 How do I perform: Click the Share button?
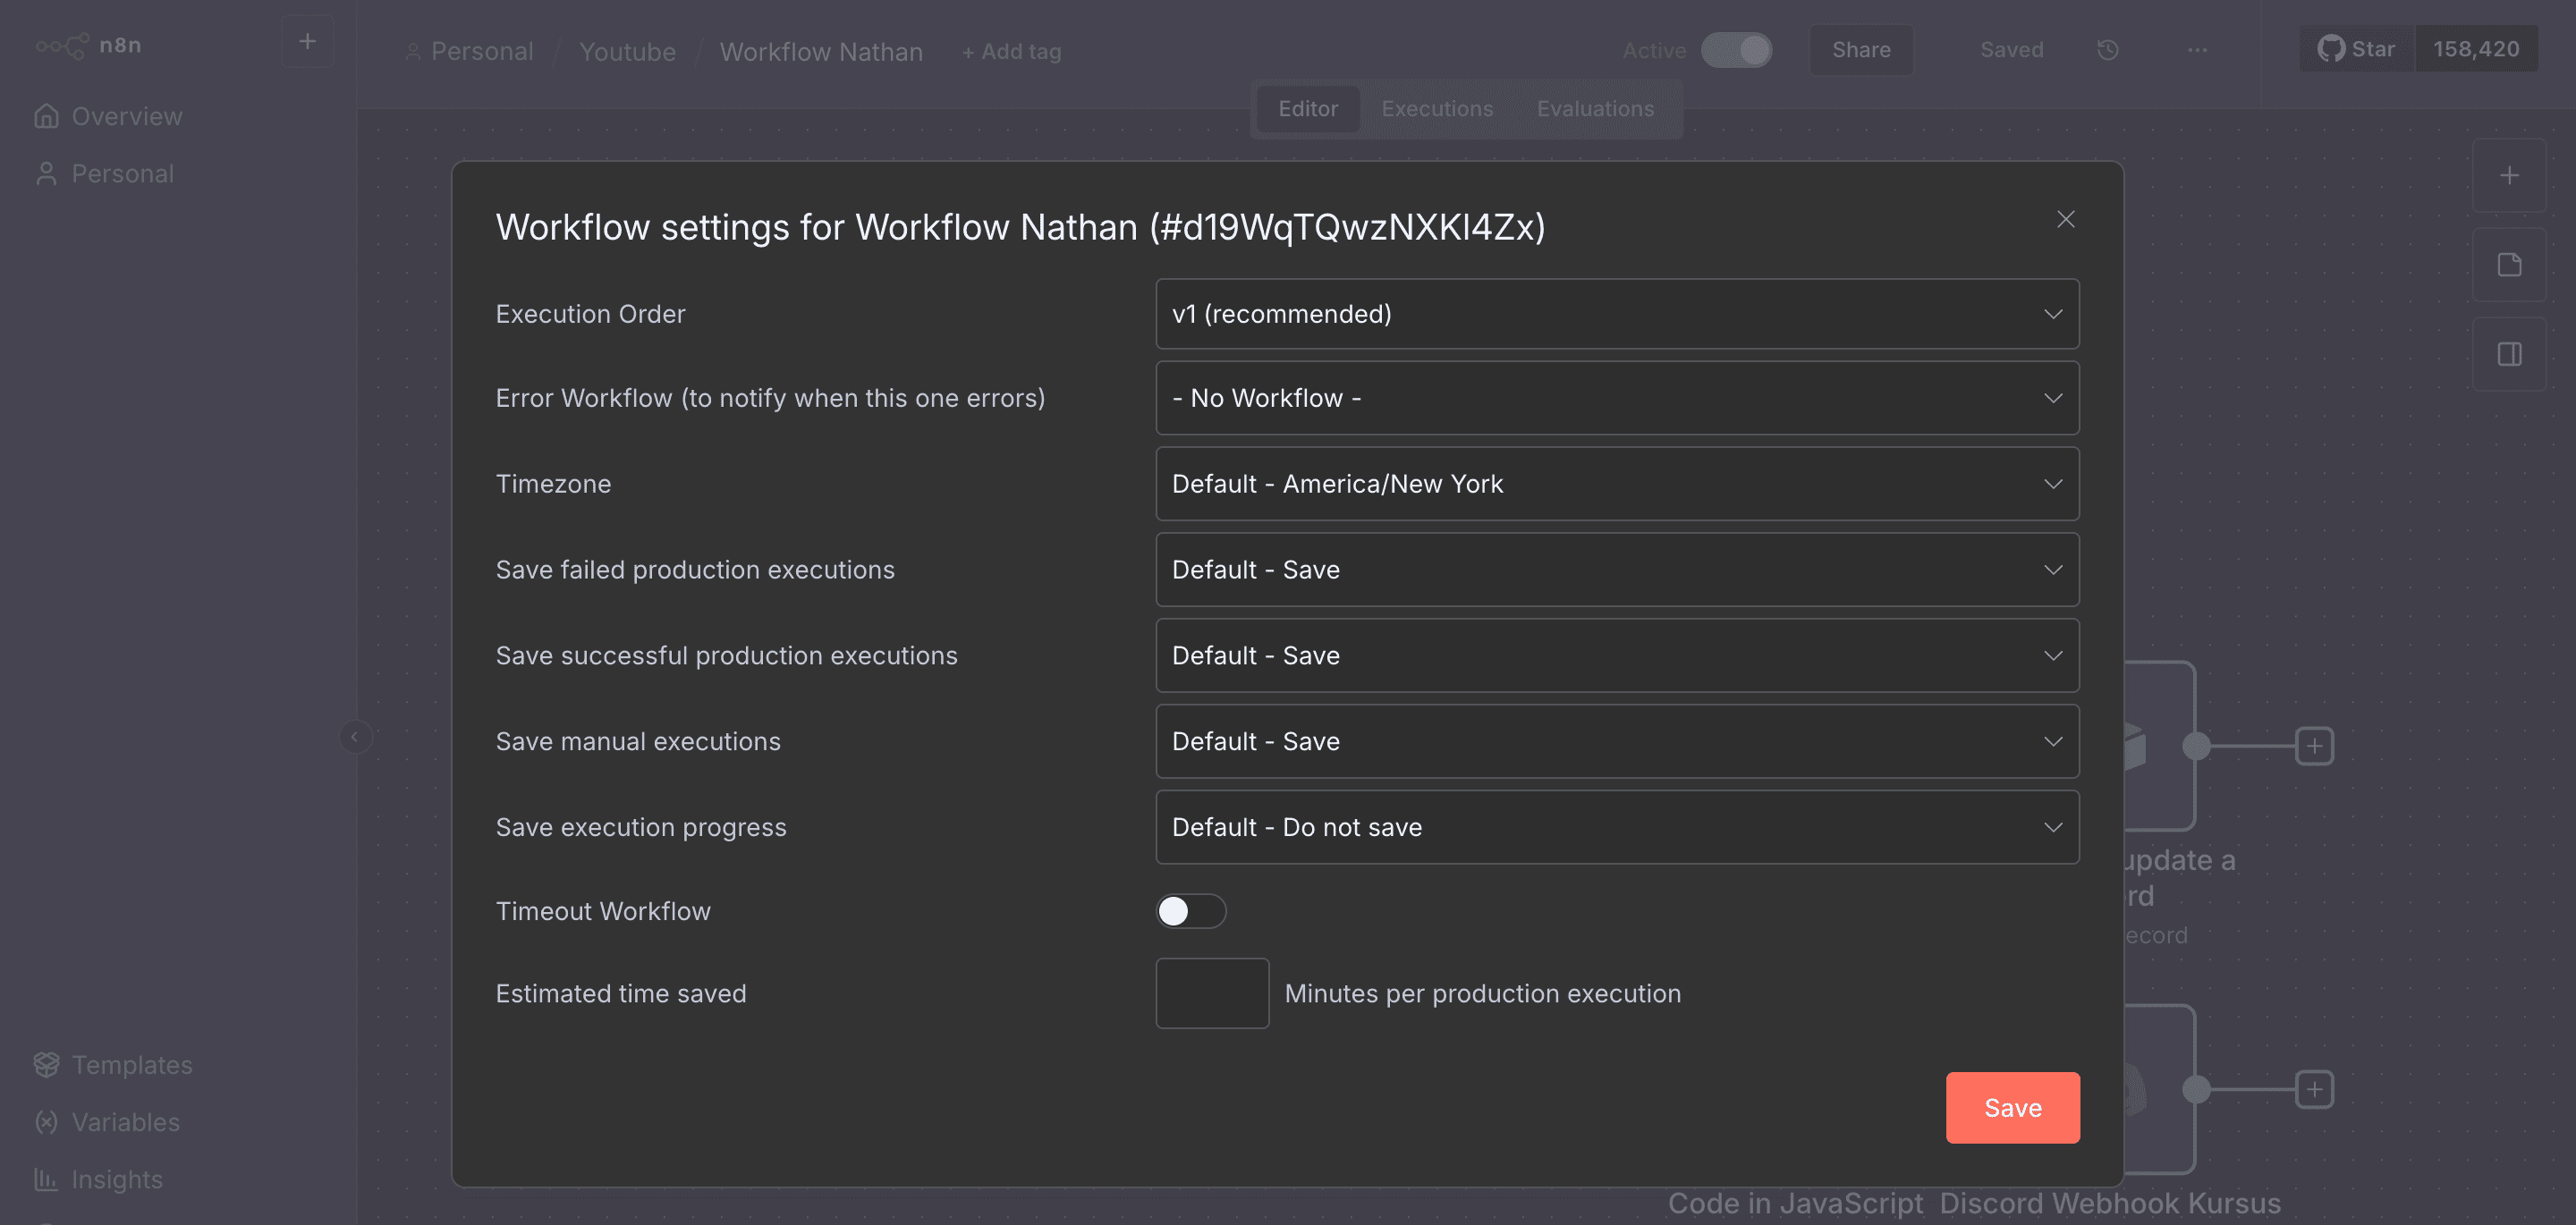1861,50
